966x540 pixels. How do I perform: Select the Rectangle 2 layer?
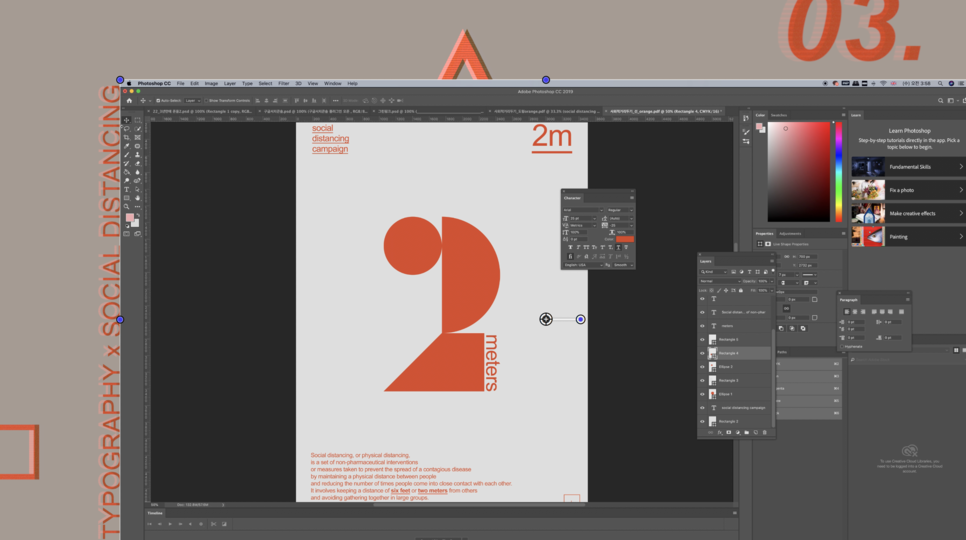734,421
